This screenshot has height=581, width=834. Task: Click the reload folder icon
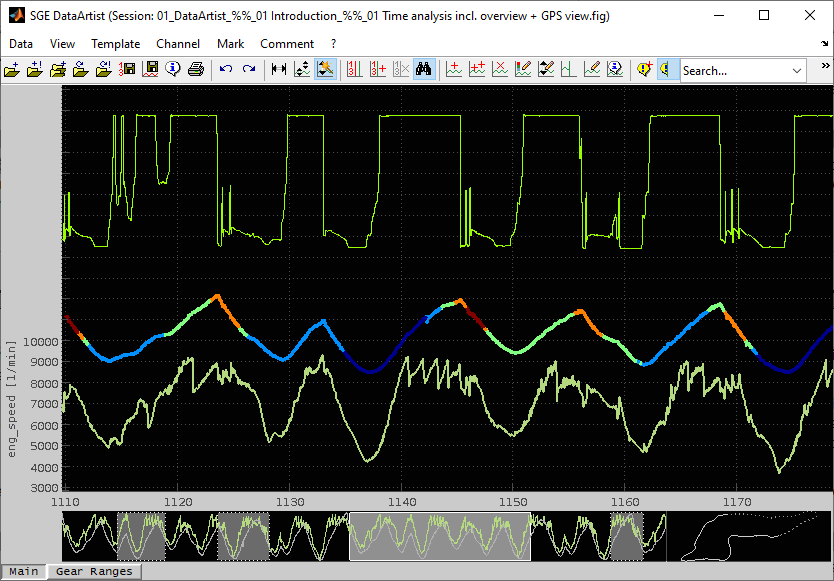pos(81,69)
